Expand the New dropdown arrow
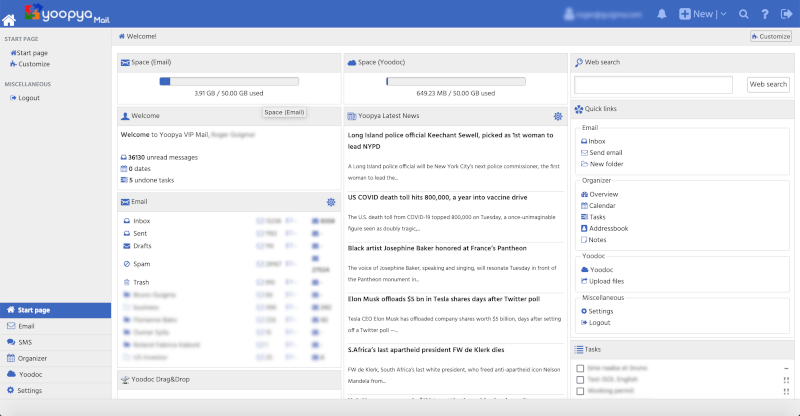Screen dimensions: 800x416 725,14
